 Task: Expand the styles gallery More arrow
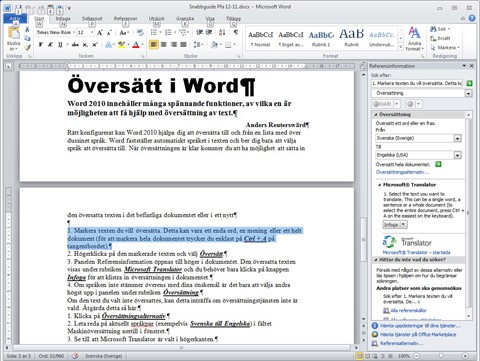pyautogui.click(x=401, y=47)
